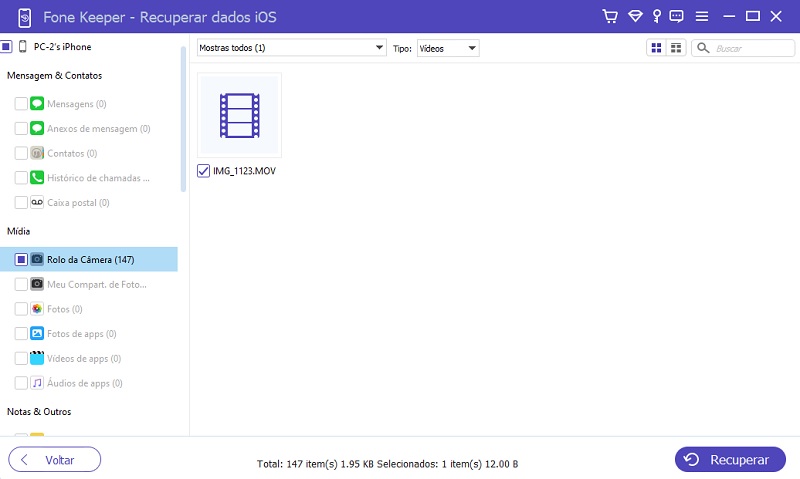The height and width of the screenshot is (479, 800).
Task: Click the PC-2's iPhone device label
Action: click(x=62, y=46)
